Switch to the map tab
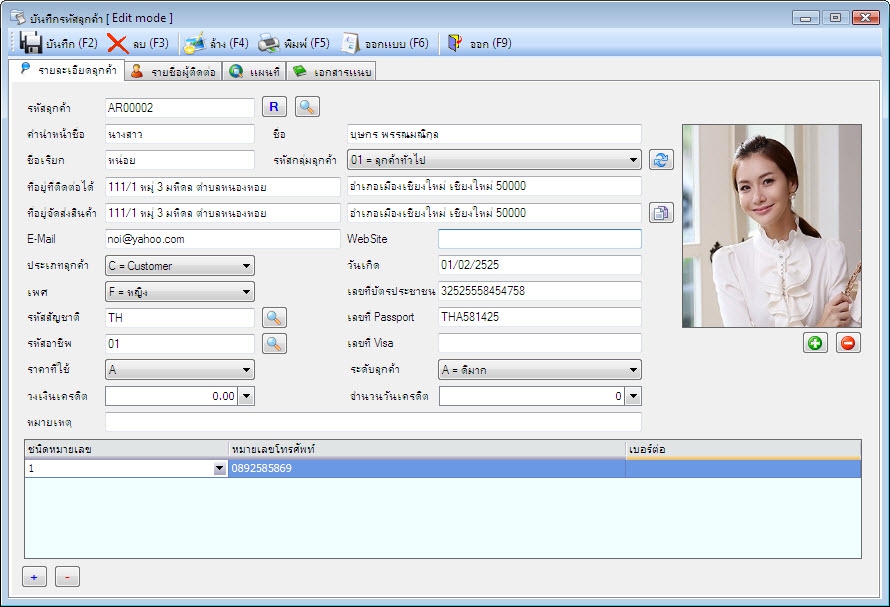 (x=255, y=71)
